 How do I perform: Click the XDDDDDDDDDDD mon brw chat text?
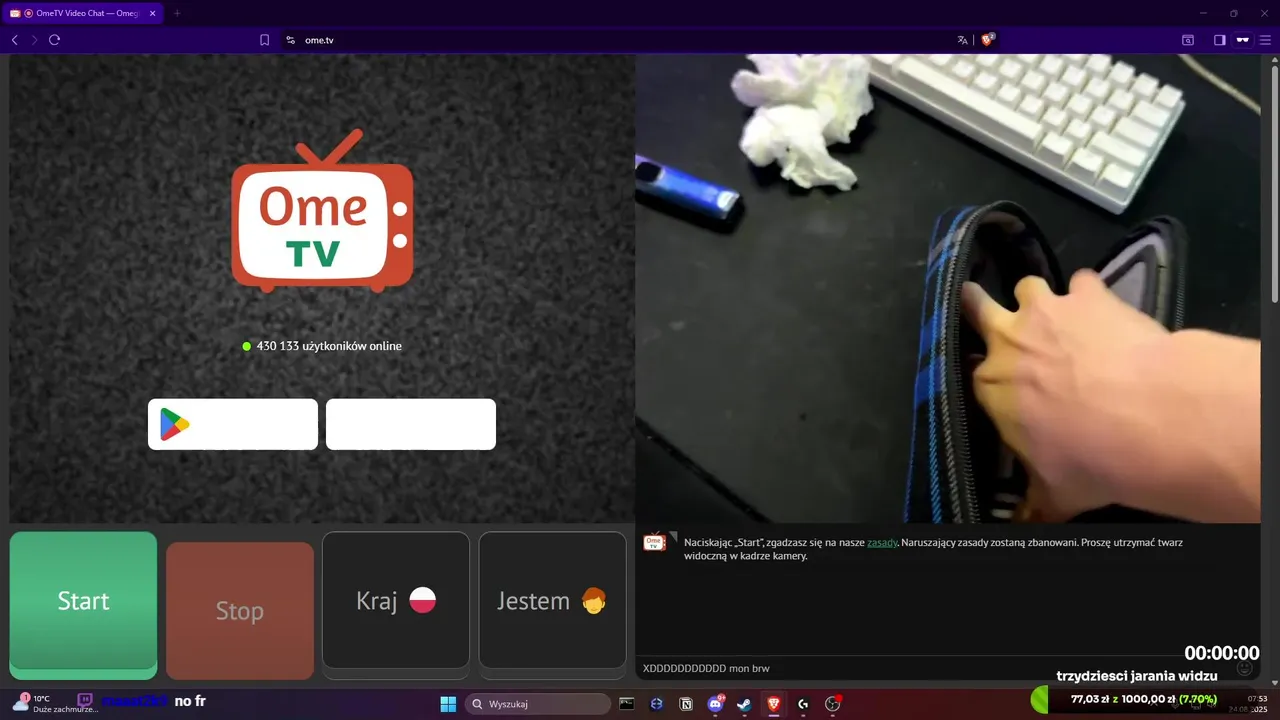tap(706, 668)
